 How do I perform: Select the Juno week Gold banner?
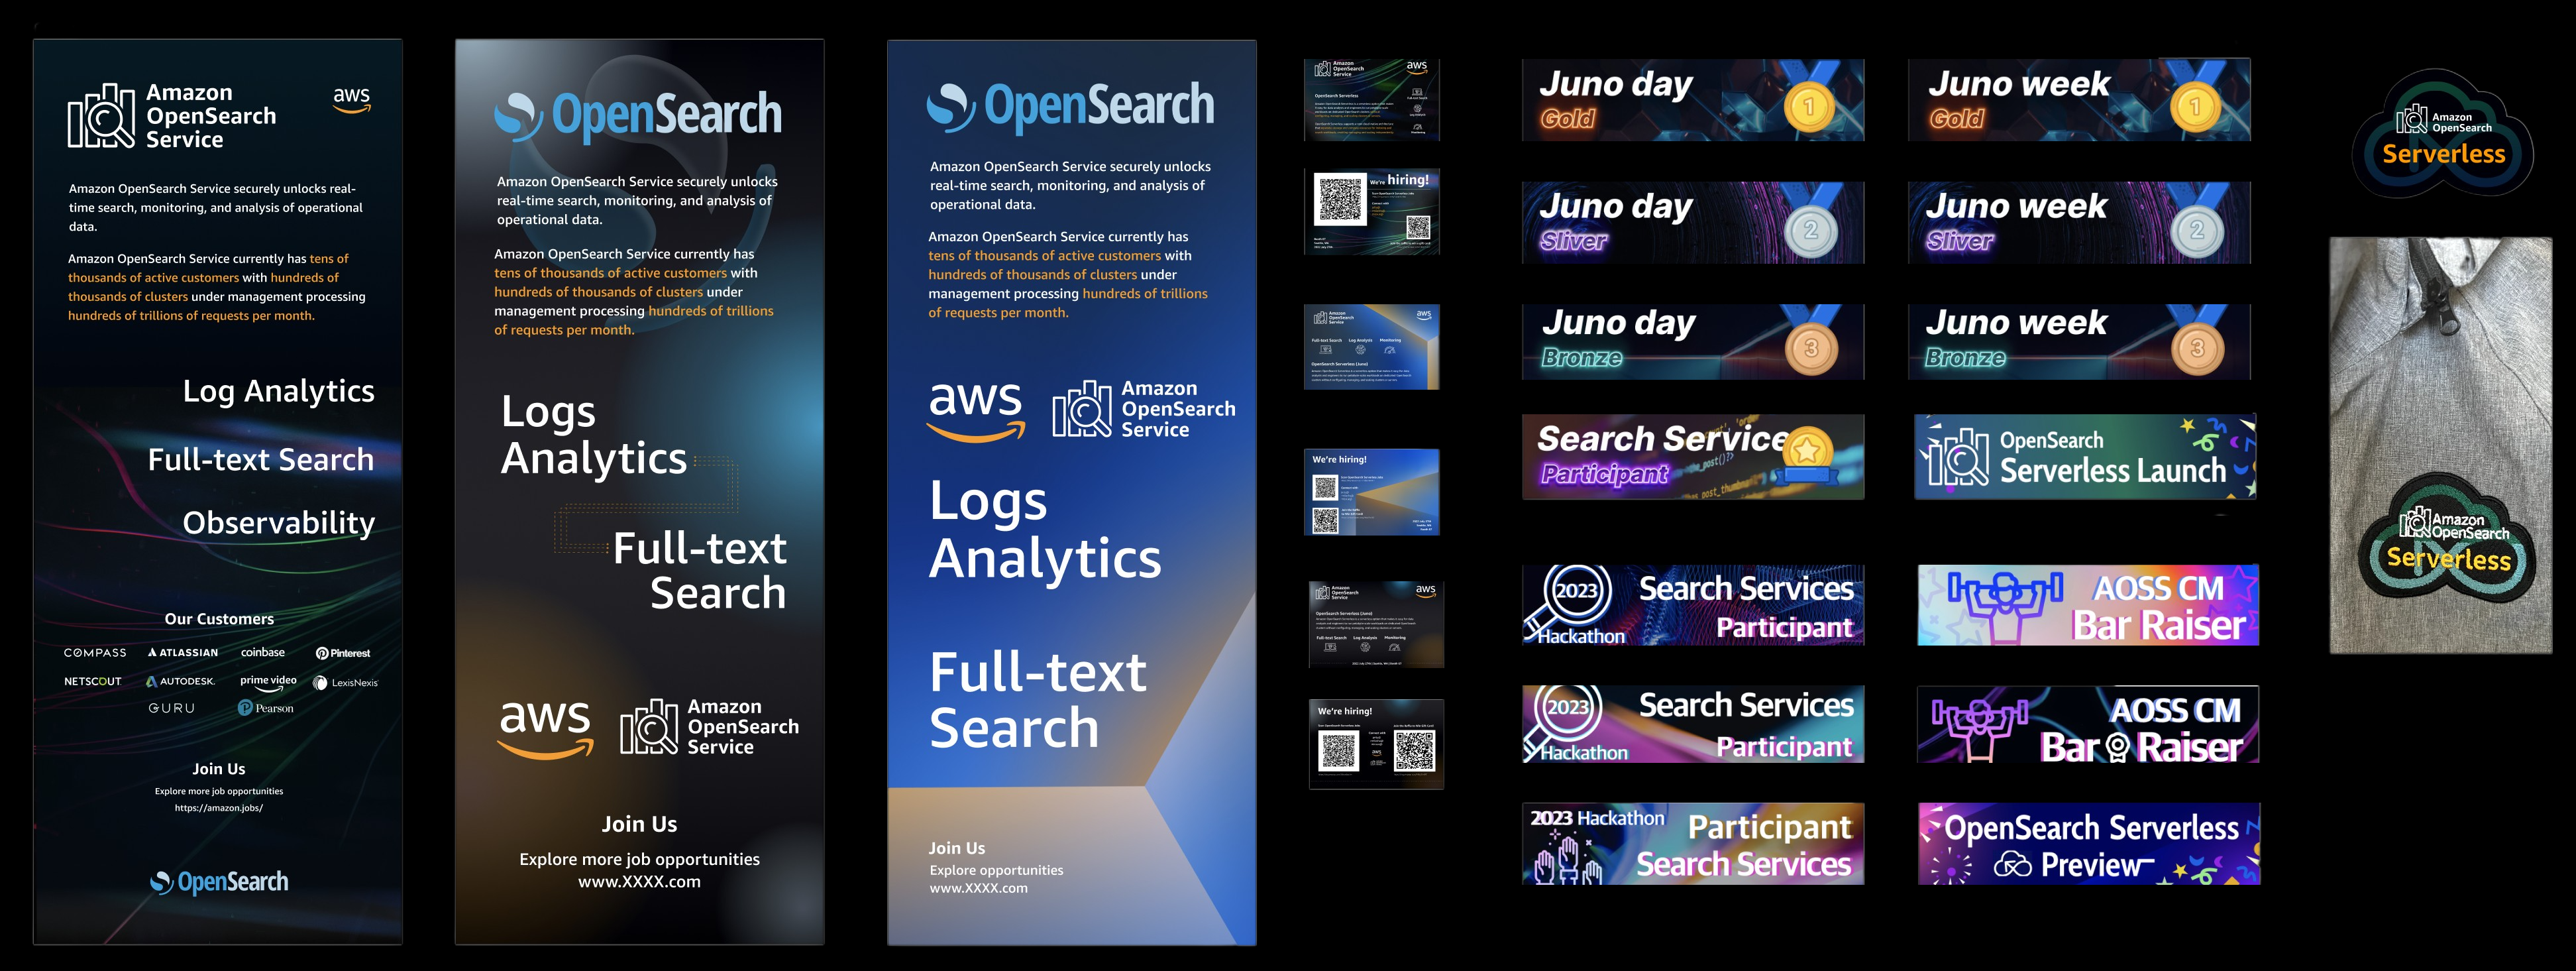tap(2079, 99)
